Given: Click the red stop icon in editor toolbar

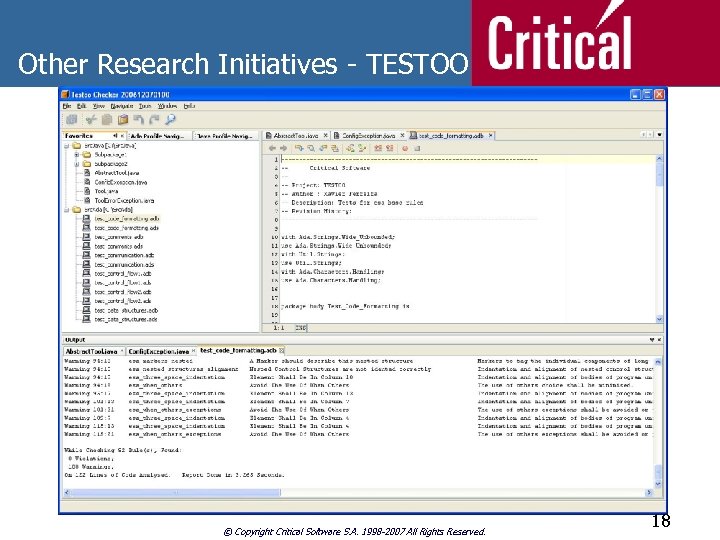Looking at the screenshot, I should (405, 148).
